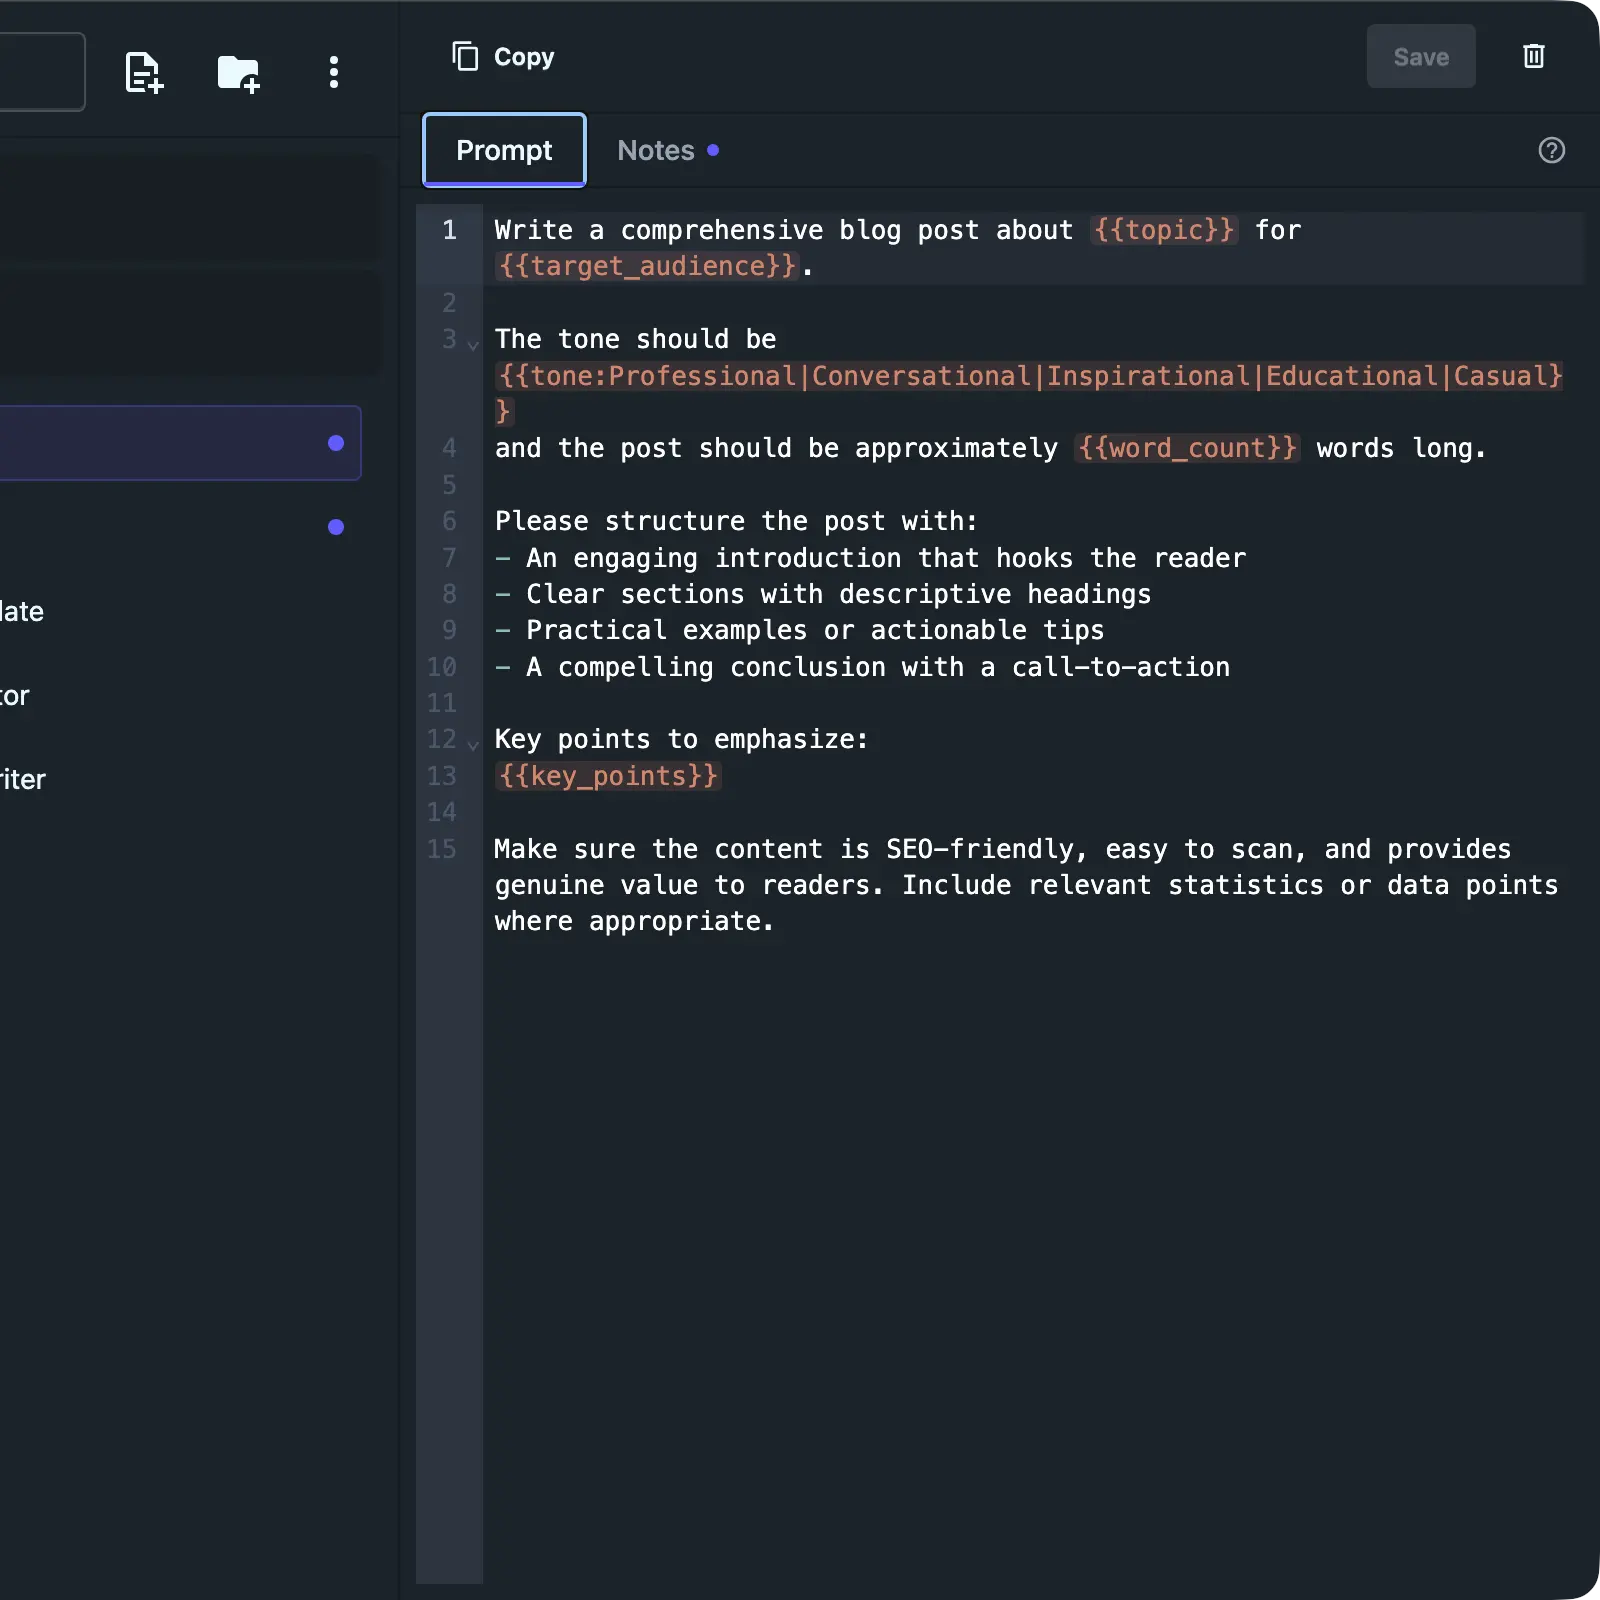The width and height of the screenshot is (1600, 1600).
Task: Click line number 15 in the gutter
Action: coord(442,849)
